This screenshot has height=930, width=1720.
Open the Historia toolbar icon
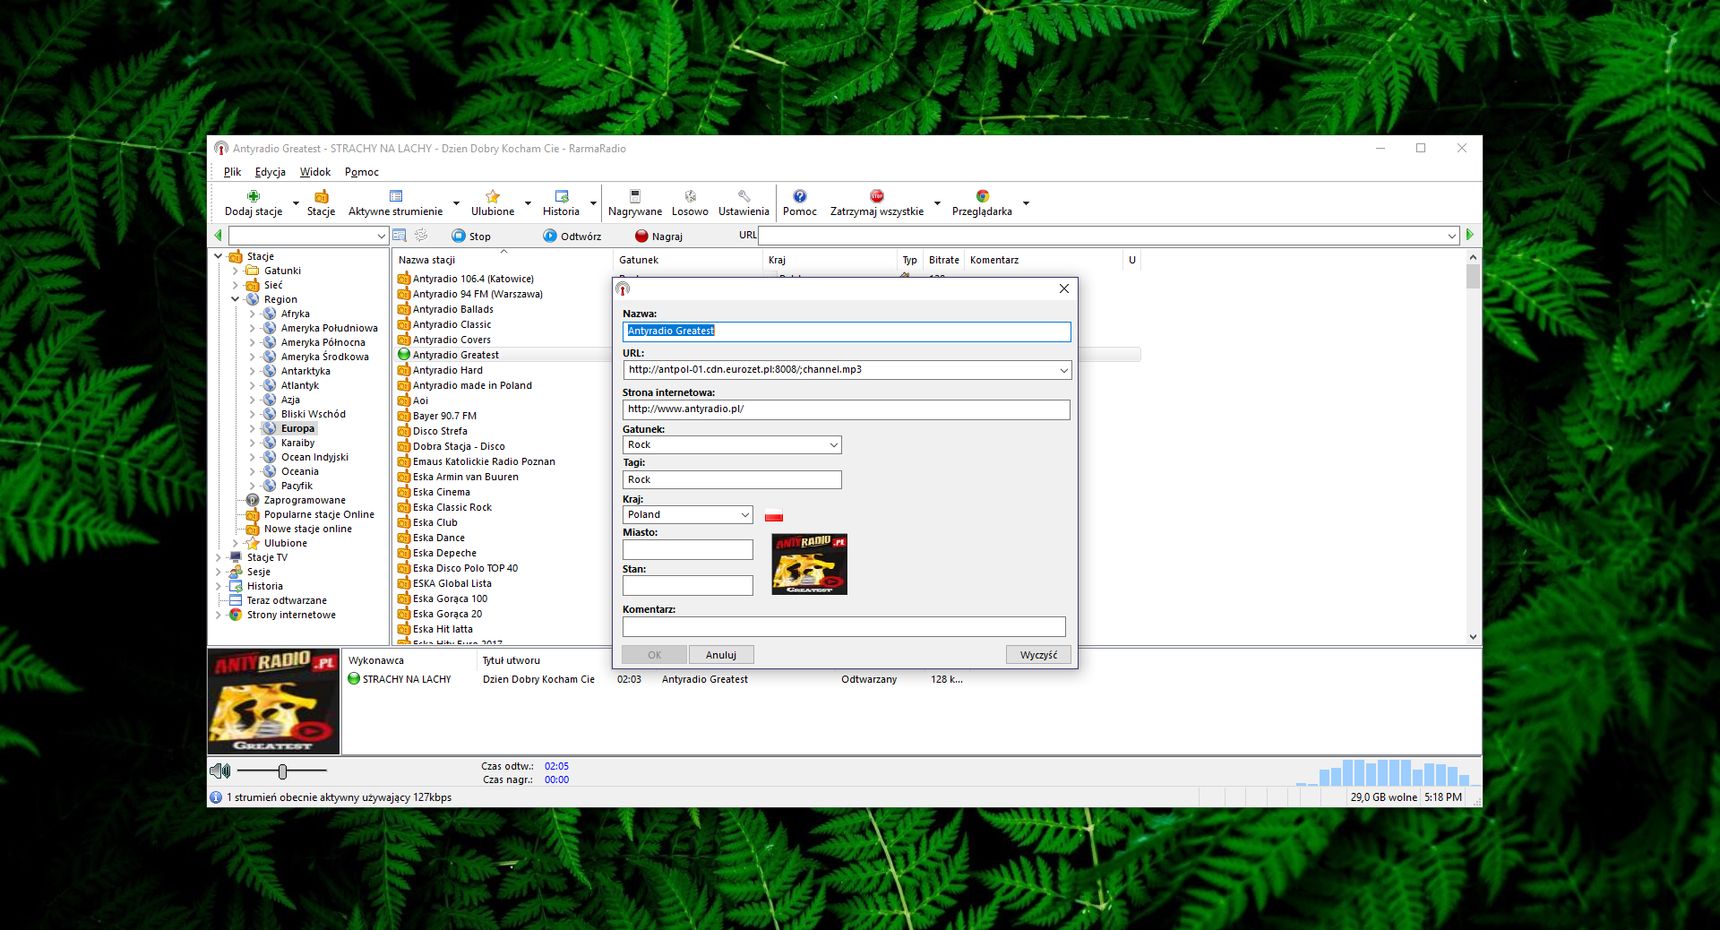tap(561, 197)
